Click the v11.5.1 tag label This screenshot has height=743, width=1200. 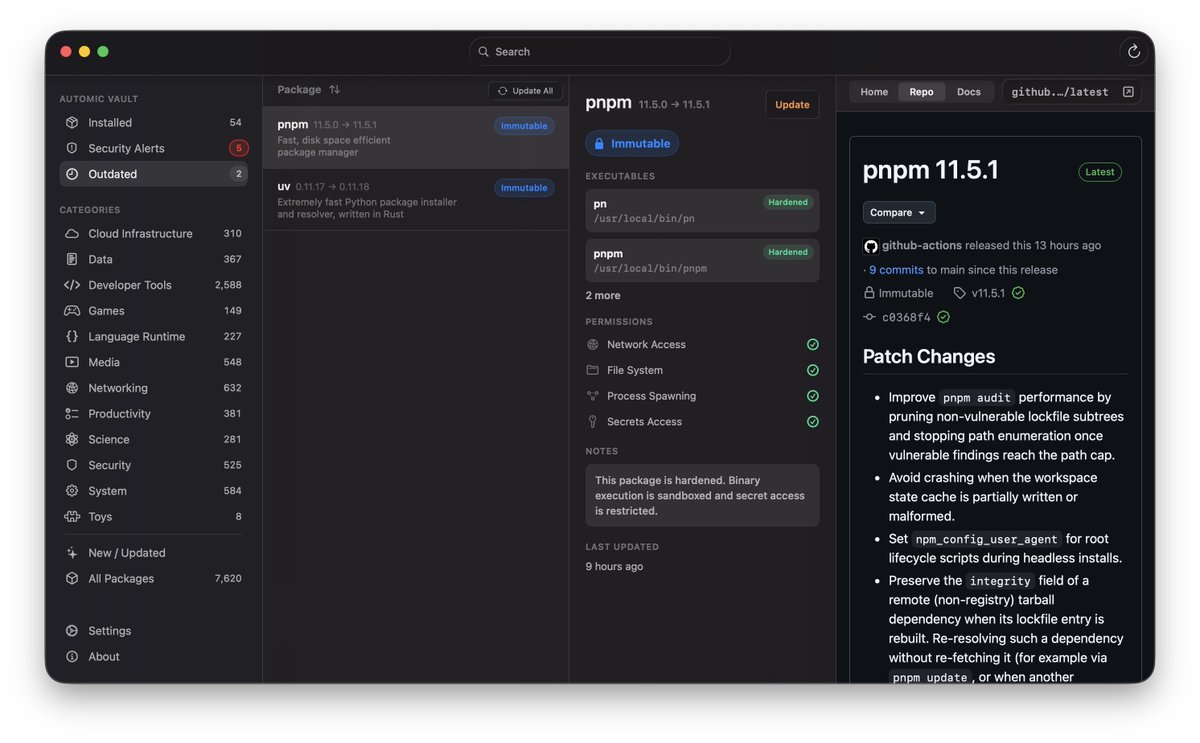pyautogui.click(x=988, y=293)
